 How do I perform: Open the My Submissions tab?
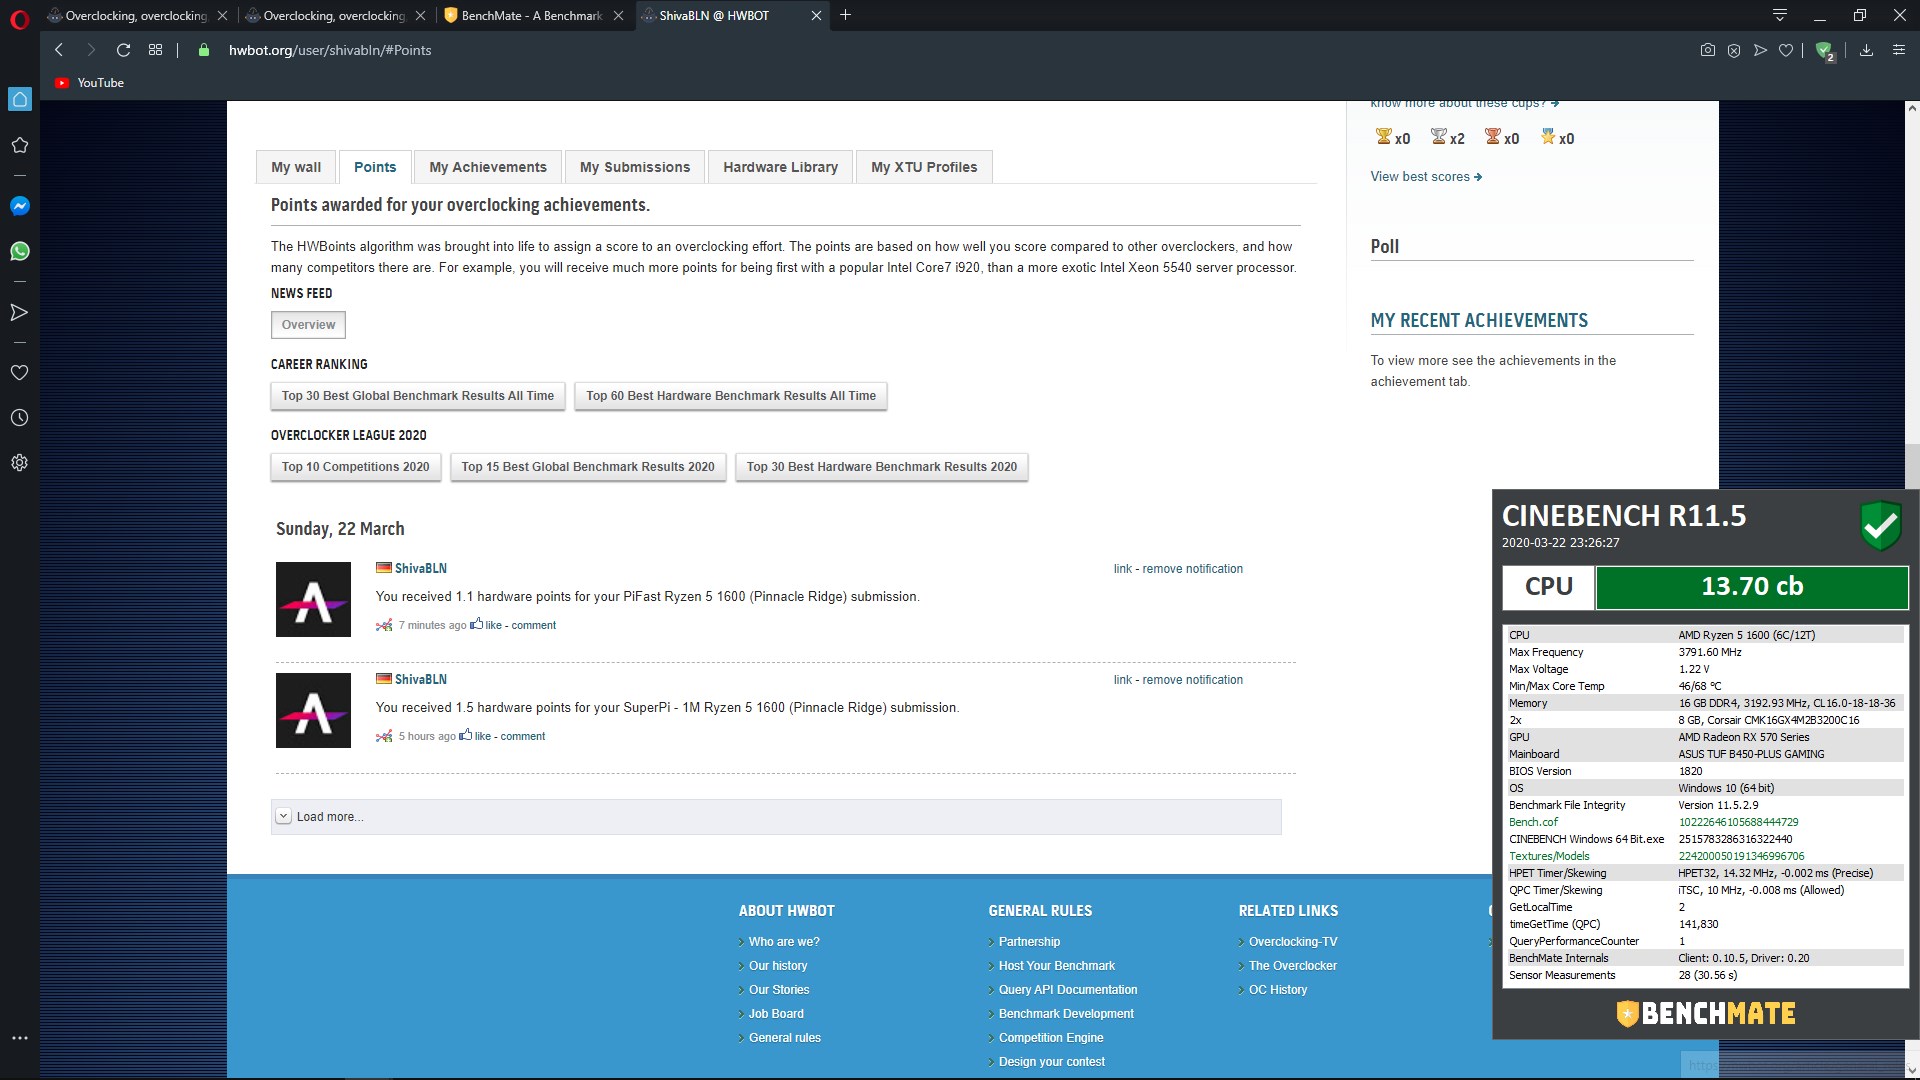pos(635,167)
